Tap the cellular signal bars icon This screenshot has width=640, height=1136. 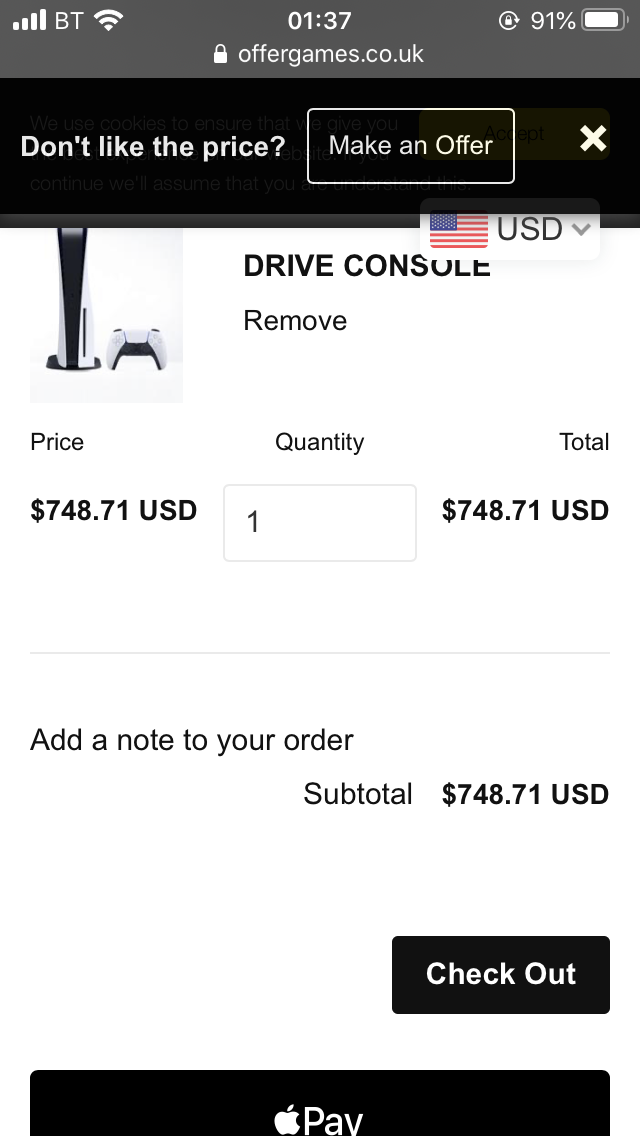tap(30, 20)
